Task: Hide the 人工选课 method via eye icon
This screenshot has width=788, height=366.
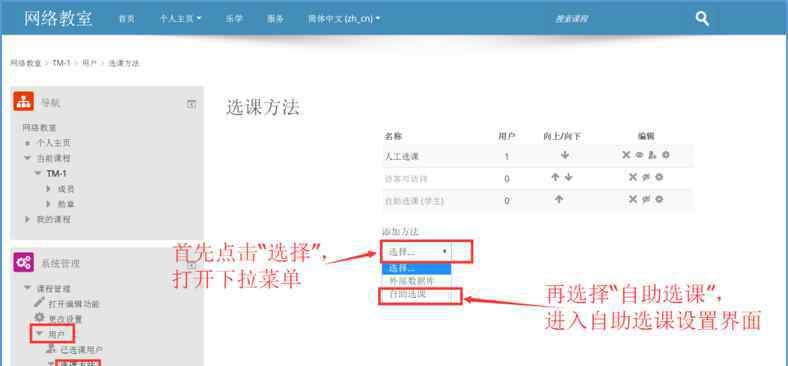Action: (639, 155)
